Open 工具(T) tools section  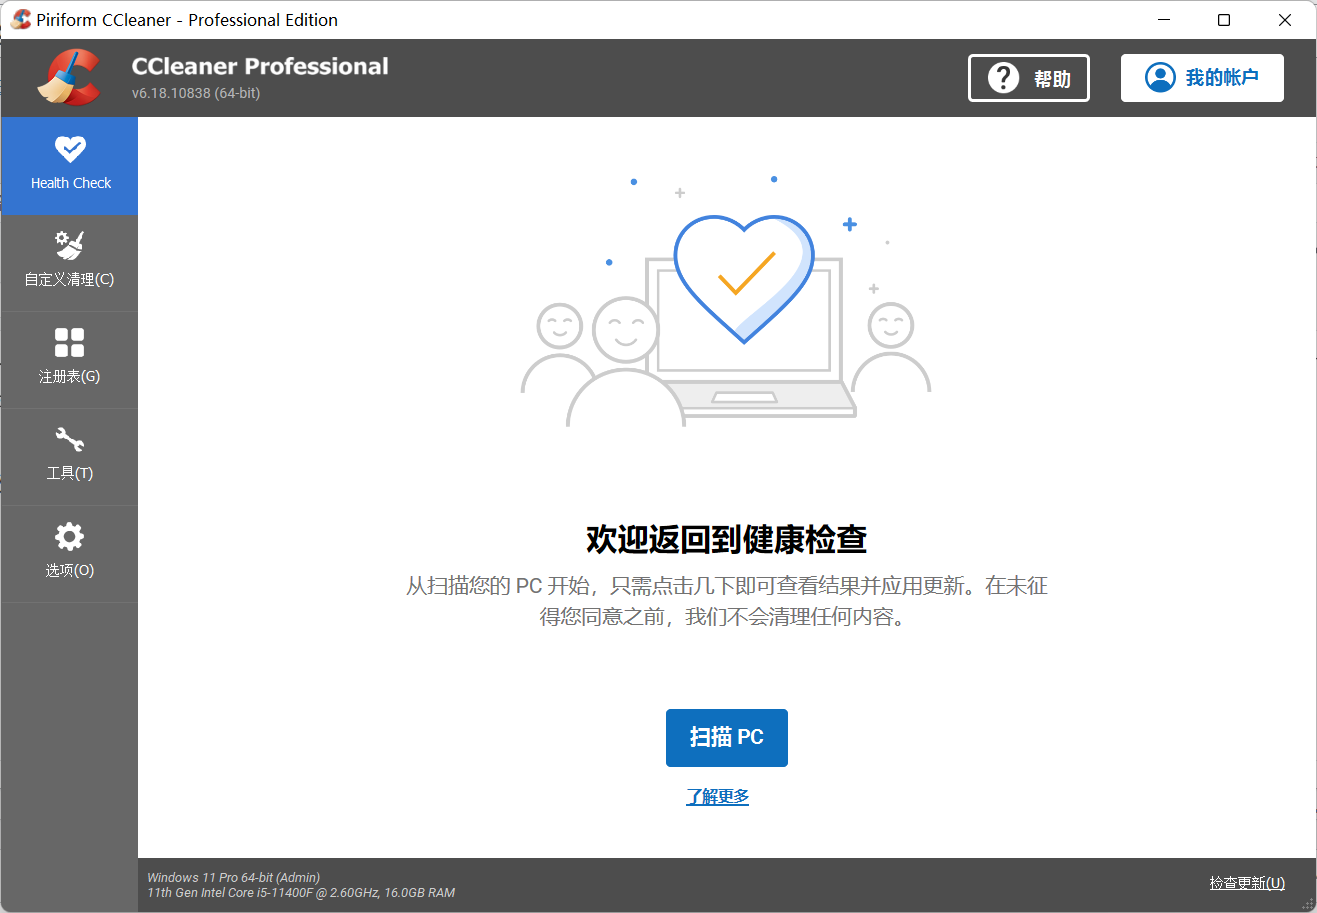point(69,457)
